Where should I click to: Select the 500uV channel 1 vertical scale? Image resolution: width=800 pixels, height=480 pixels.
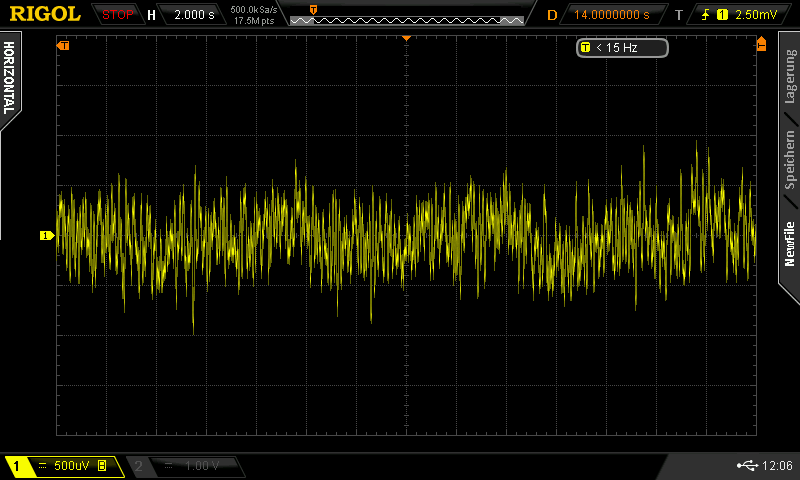[x=71, y=466]
